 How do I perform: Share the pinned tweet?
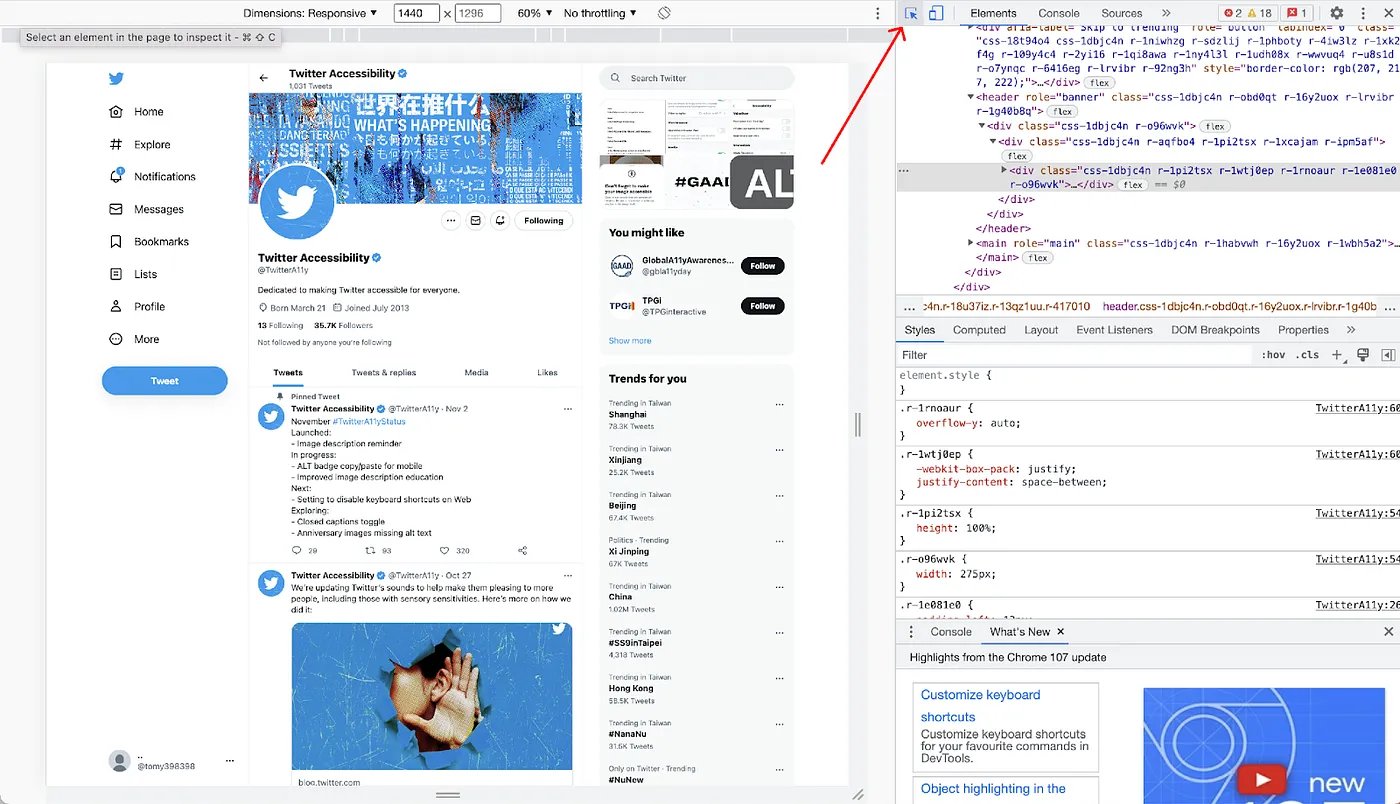[522, 550]
